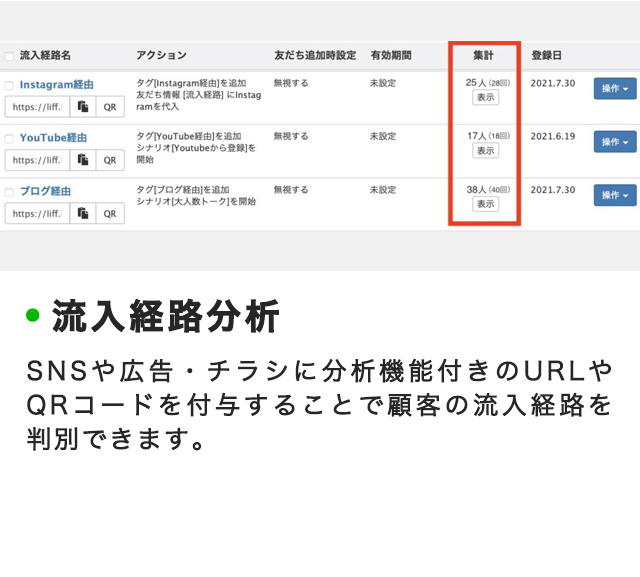The height and width of the screenshot is (577, 640).
Task: Toggle the select-all checkbox beside 流入経路名
Action: pos(9,56)
